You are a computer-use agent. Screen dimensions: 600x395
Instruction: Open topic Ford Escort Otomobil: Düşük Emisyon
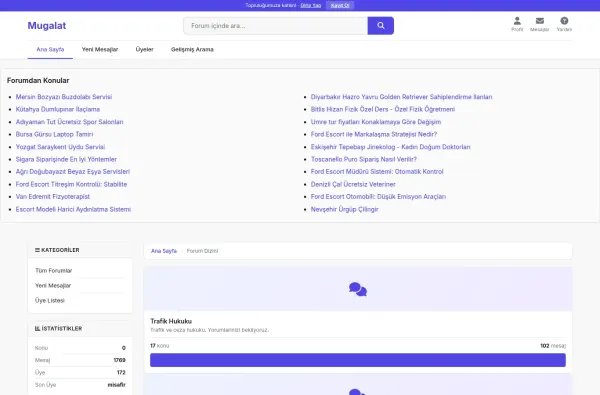378,197
